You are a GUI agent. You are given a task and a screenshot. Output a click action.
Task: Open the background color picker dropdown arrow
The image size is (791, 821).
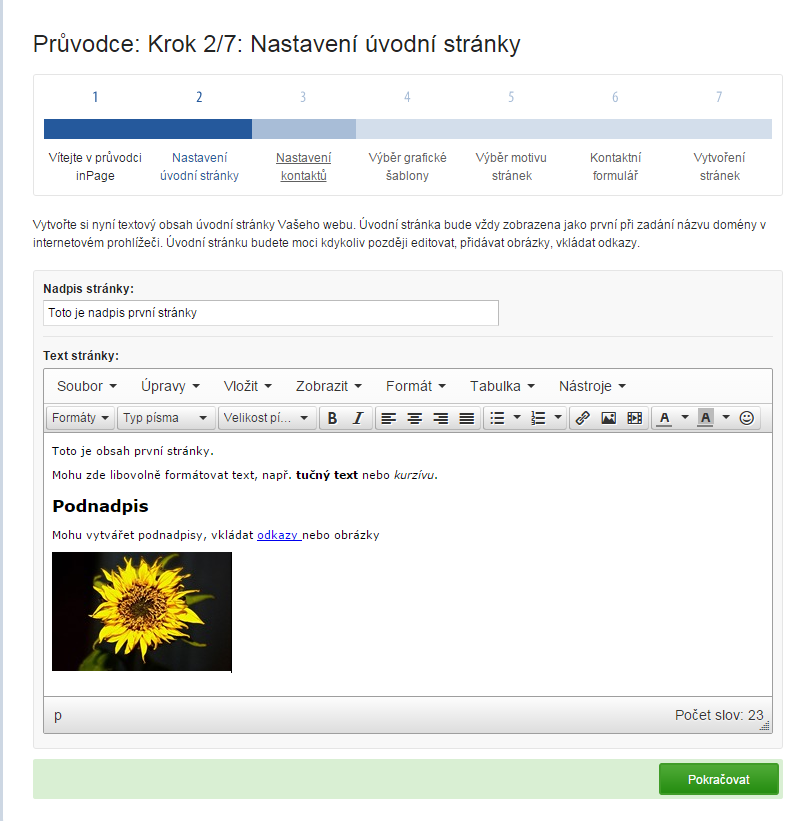point(726,417)
